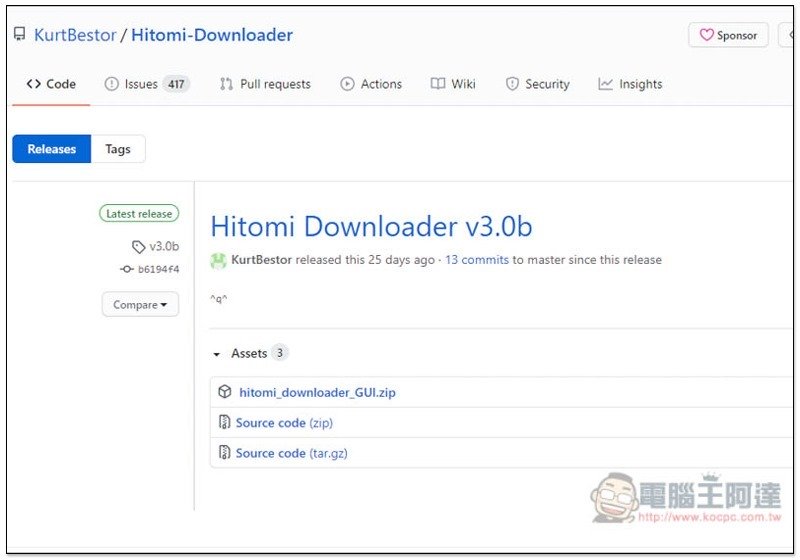The height and width of the screenshot is (560, 800).
Task: Switch to the Tags view
Action: click(118, 149)
